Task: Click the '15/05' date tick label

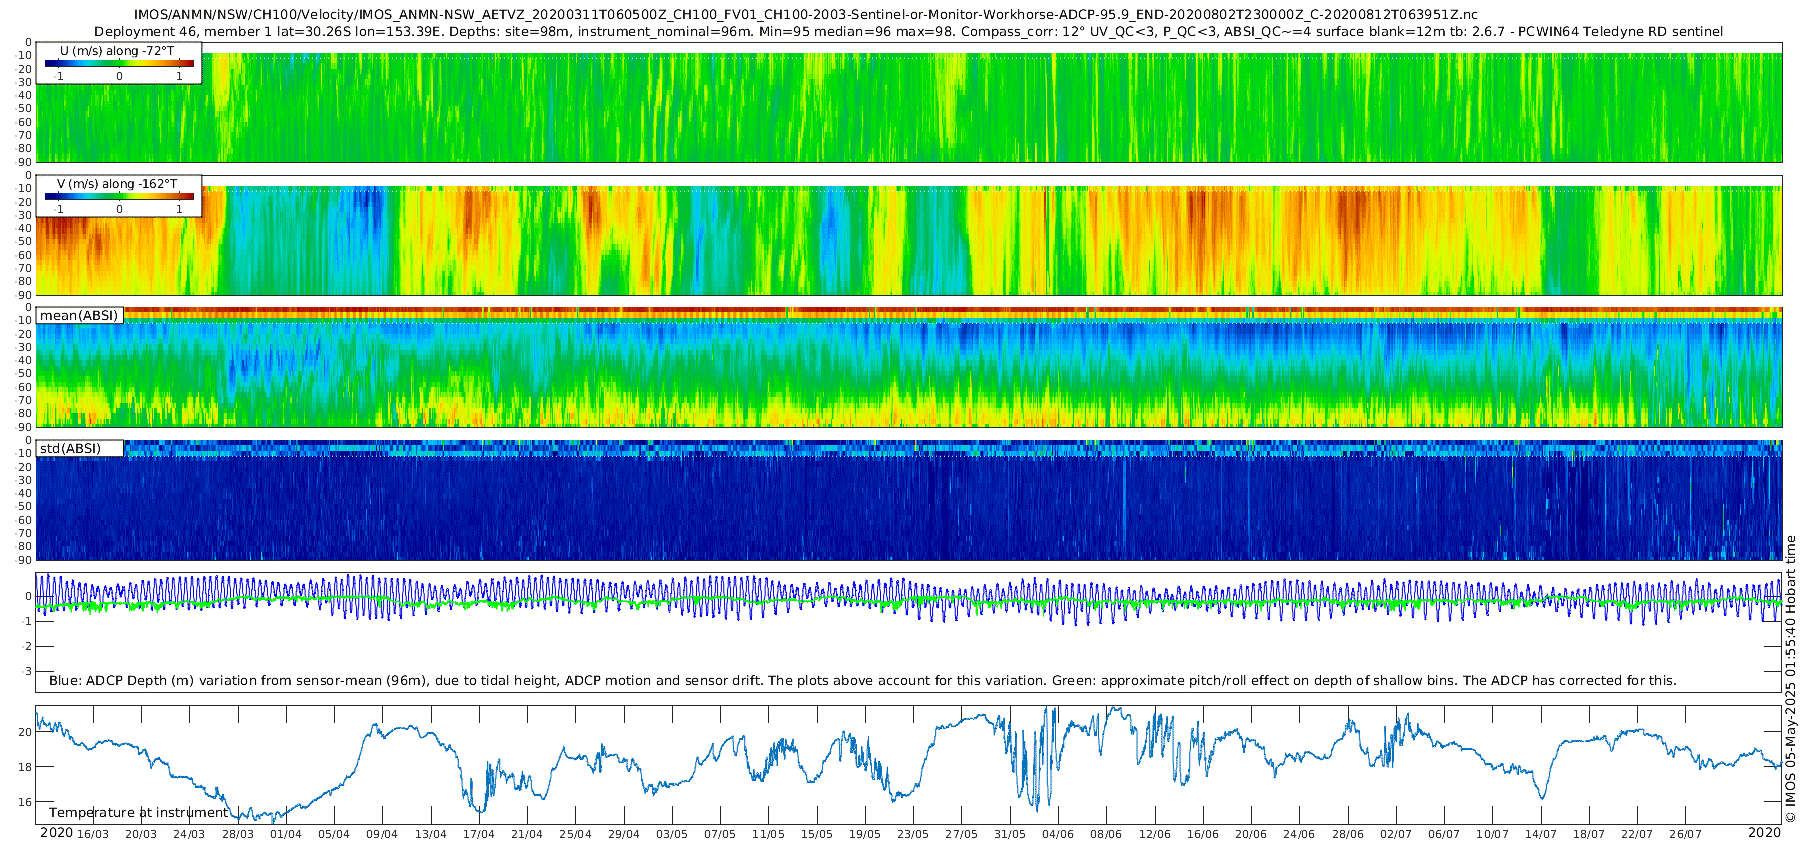Action: pos(817,834)
